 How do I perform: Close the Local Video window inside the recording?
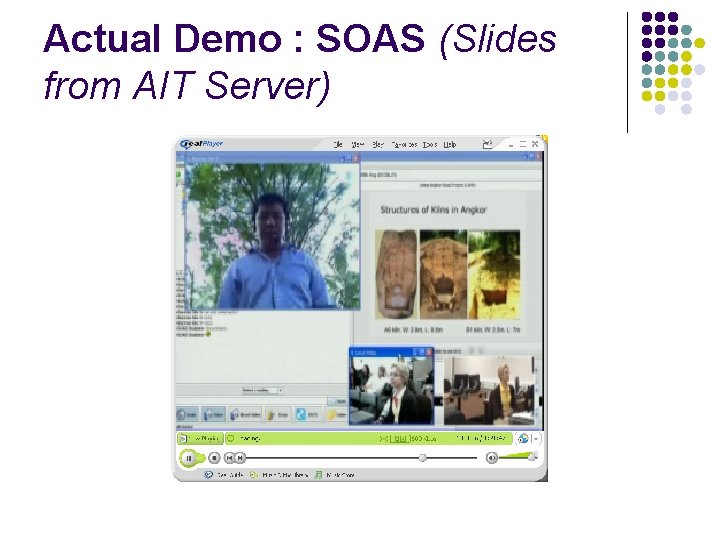(429, 352)
